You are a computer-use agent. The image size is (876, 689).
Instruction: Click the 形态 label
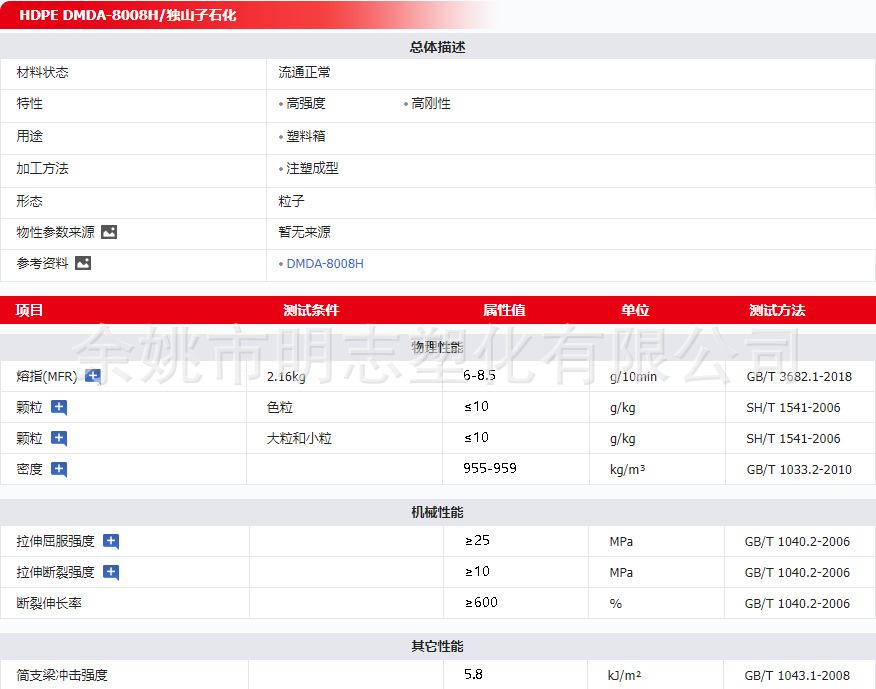click(x=30, y=201)
